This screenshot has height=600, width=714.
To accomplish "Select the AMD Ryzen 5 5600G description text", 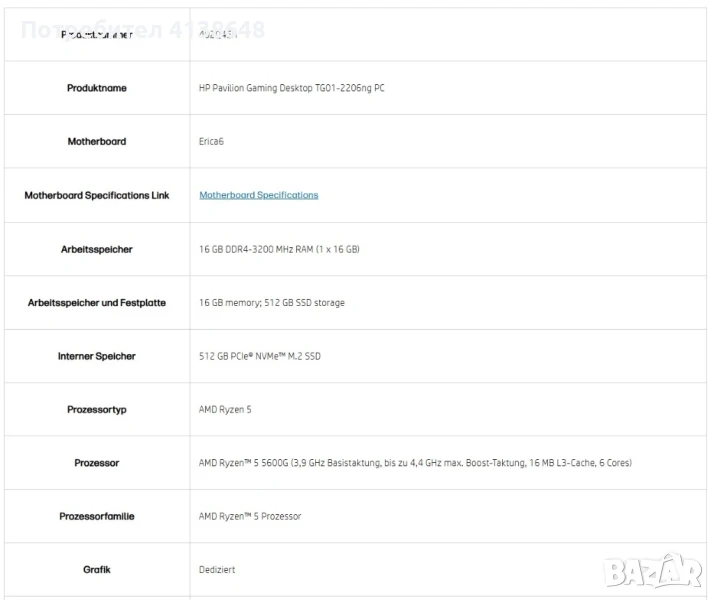I will coord(415,463).
